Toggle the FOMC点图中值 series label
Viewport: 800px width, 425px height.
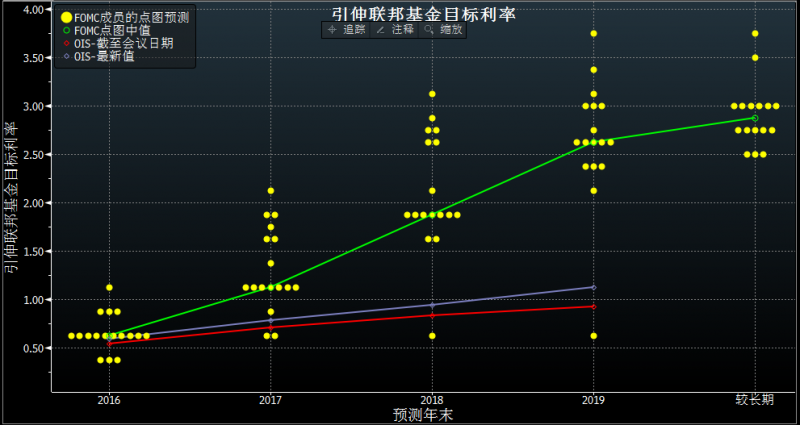(x=112, y=31)
